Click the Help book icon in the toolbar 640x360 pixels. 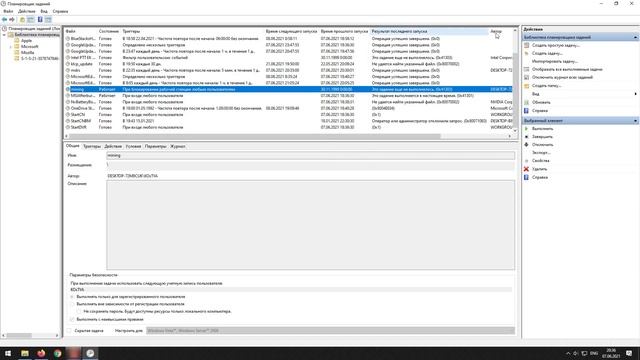40,20
